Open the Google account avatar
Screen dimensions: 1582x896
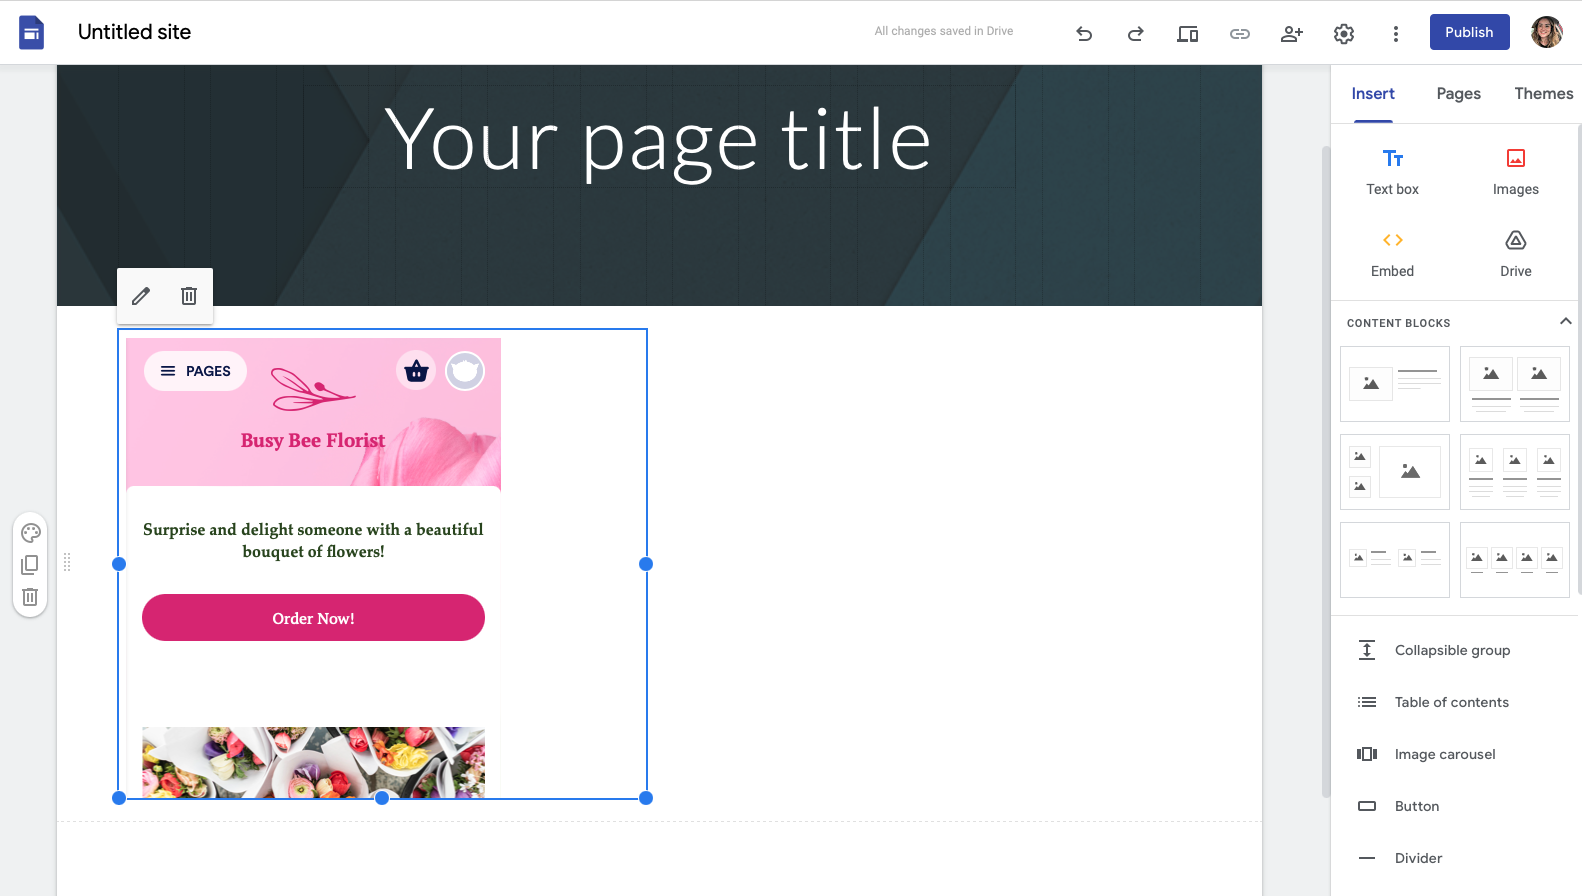tap(1547, 32)
